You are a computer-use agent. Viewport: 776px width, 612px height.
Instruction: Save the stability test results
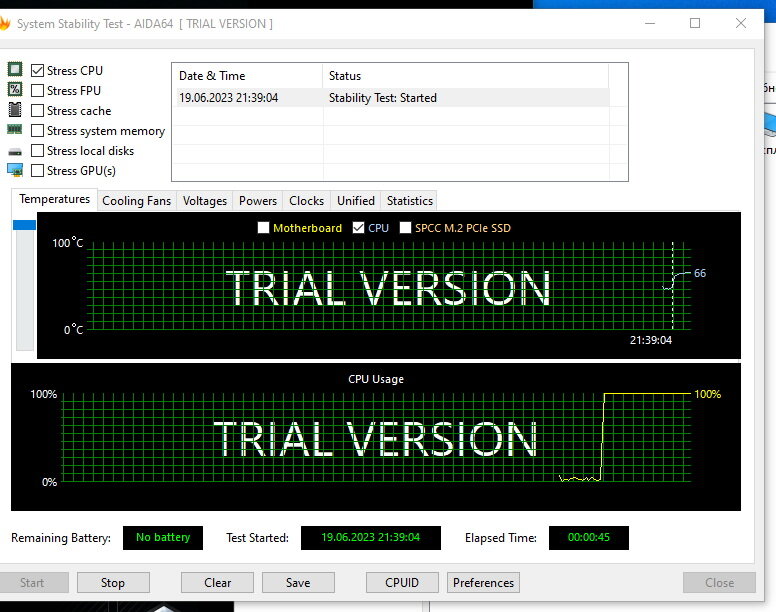pyautogui.click(x=298, y=583)
